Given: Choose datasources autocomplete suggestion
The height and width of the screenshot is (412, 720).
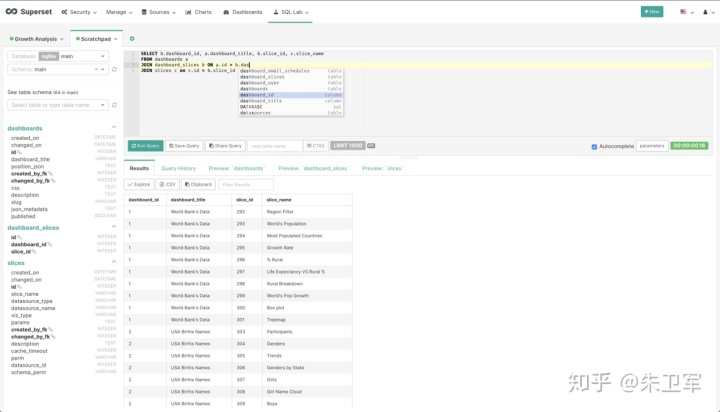Looking at the screenshot, I should click(291, 113).
